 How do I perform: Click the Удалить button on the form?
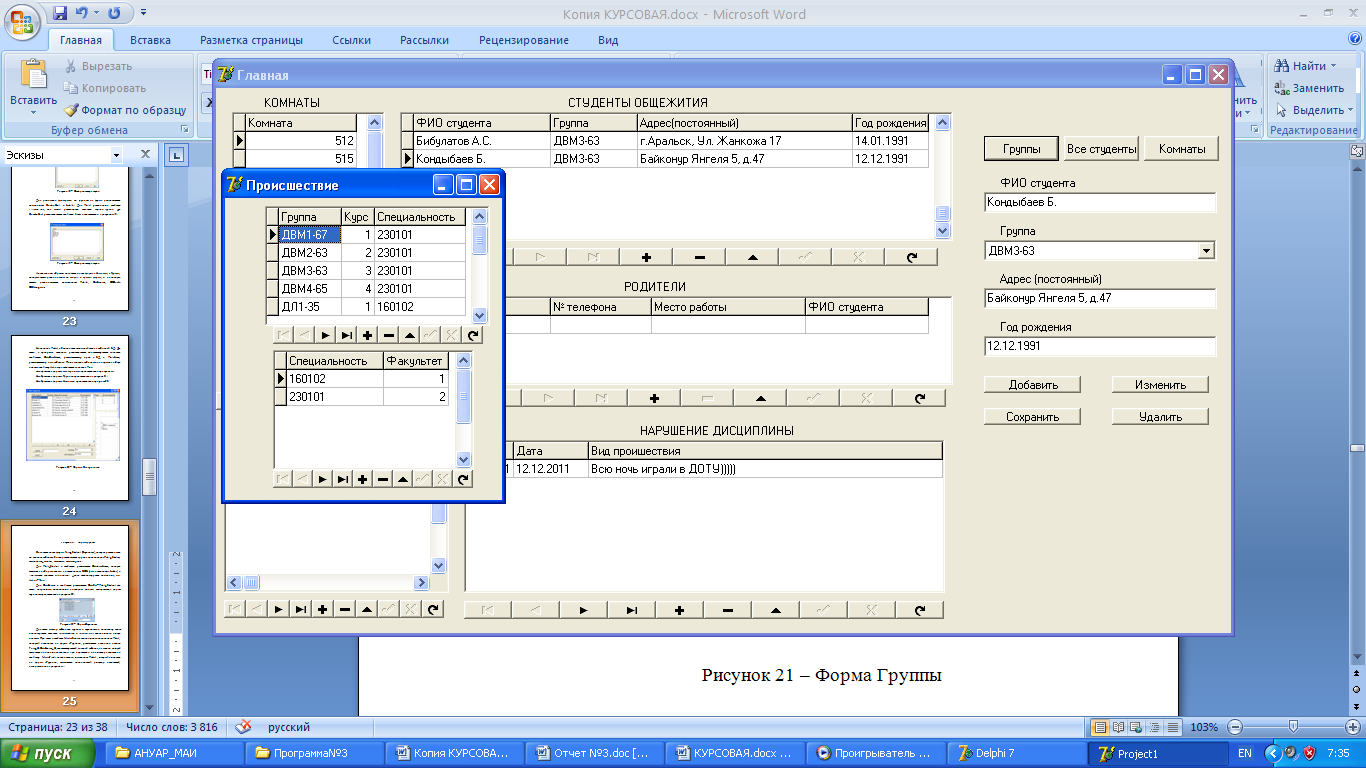click(x=1159, y=416)
